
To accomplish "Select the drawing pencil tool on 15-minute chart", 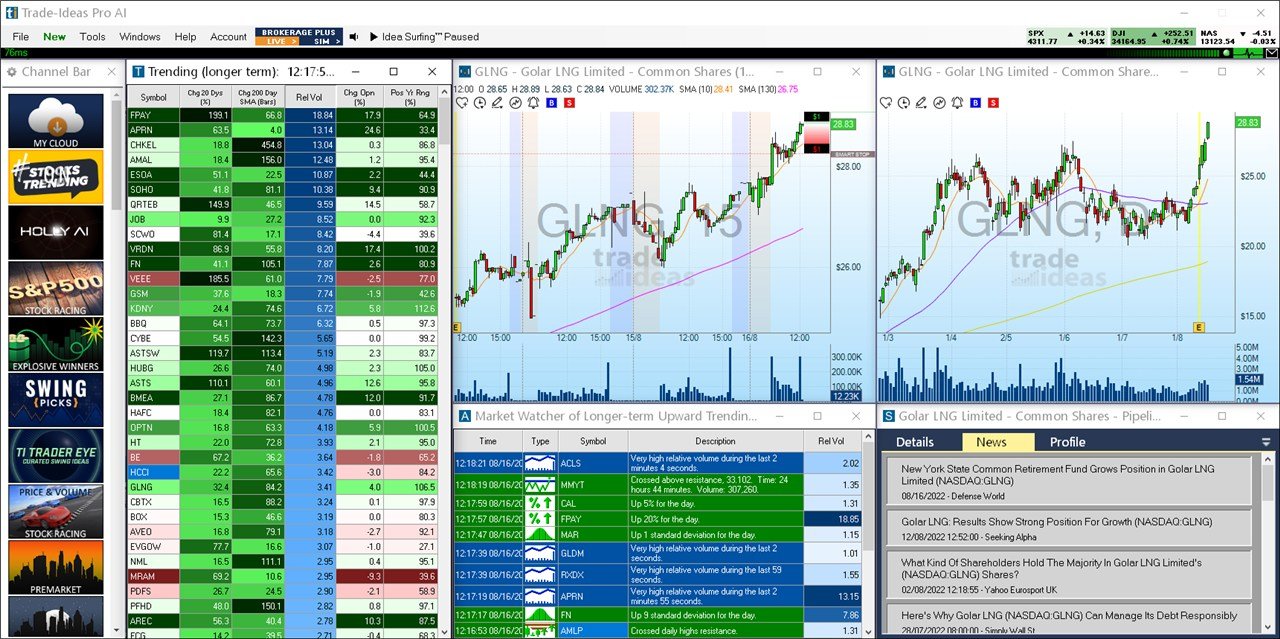I will [498, 103].
